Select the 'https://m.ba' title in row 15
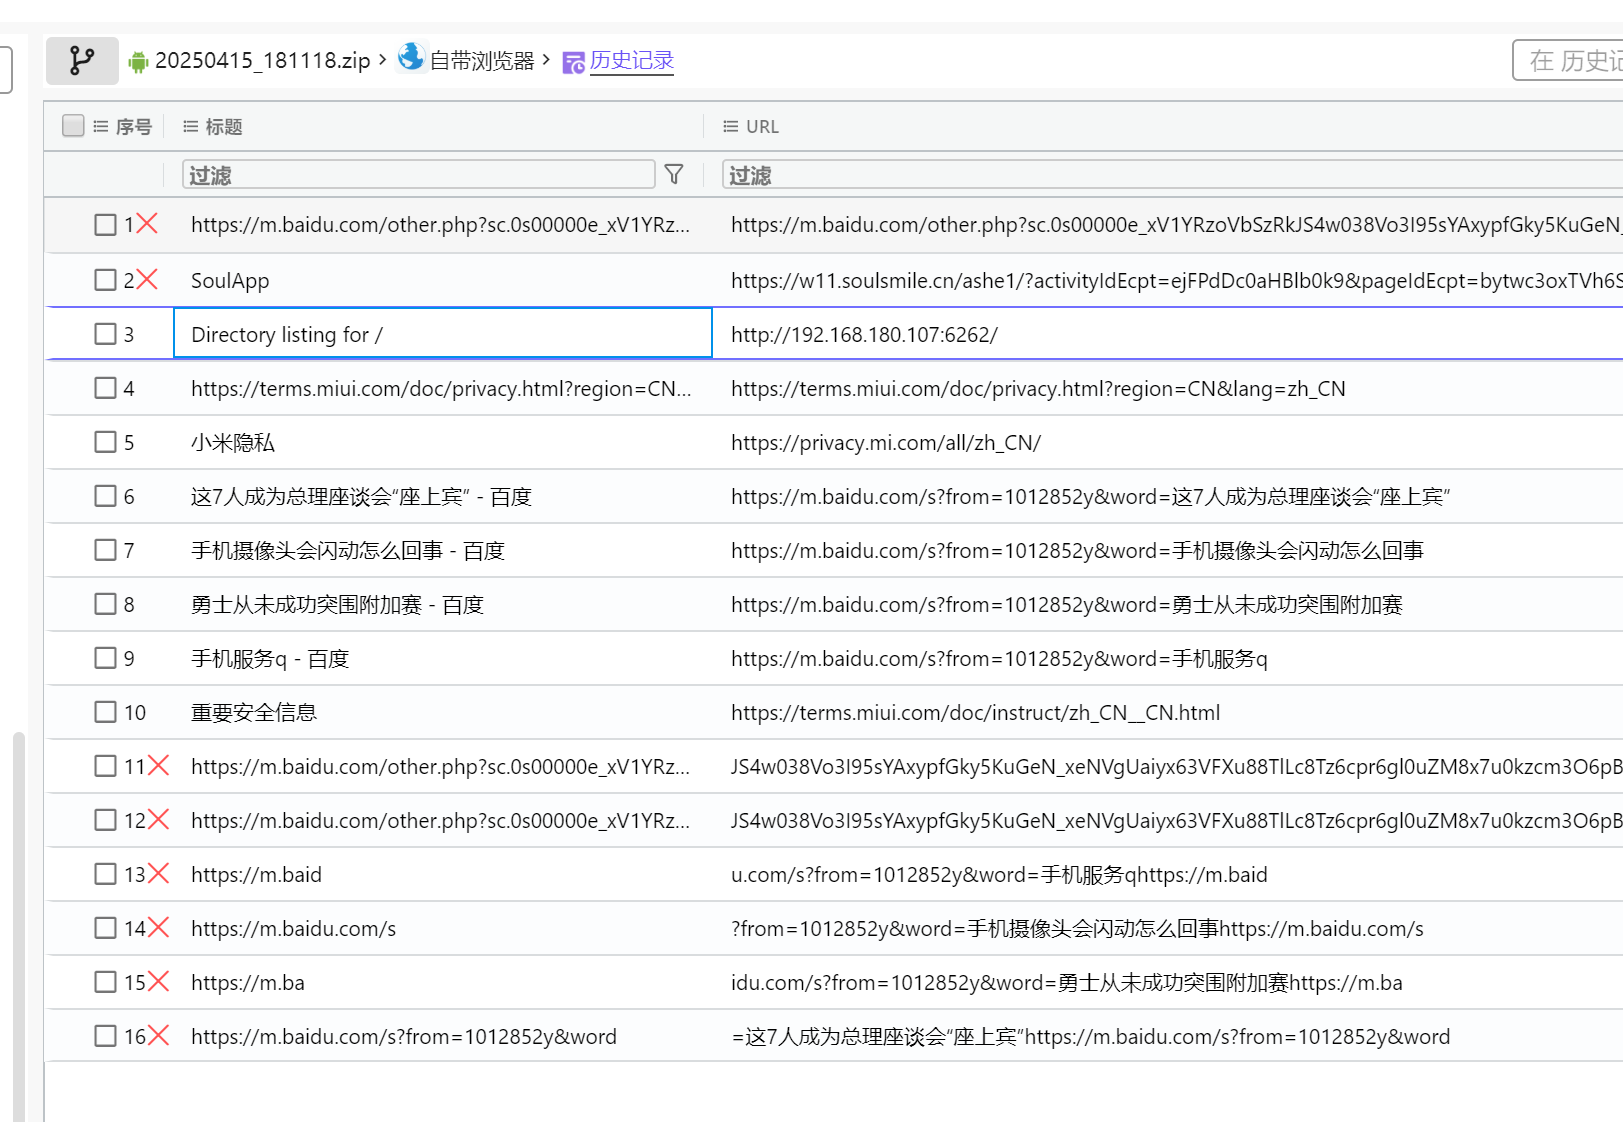This screenshot has height=1122, width=1623. point(248,983)
